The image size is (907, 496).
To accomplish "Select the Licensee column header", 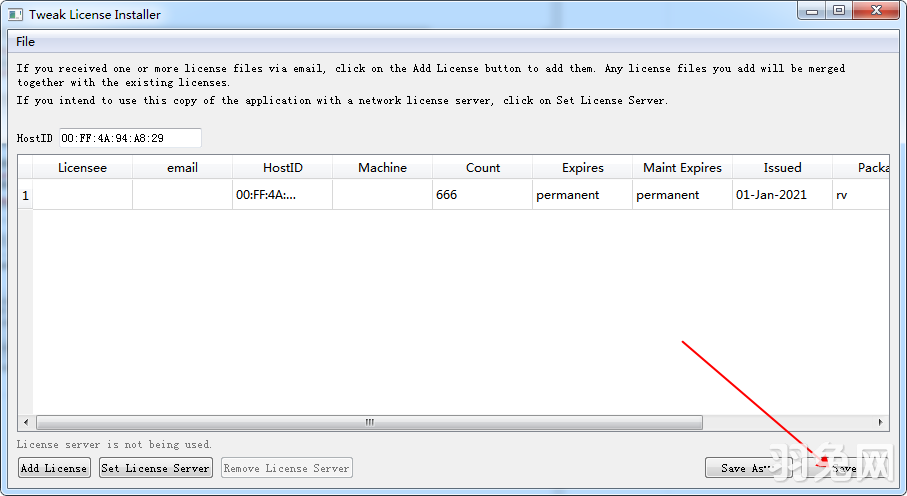I will (82, 168).
